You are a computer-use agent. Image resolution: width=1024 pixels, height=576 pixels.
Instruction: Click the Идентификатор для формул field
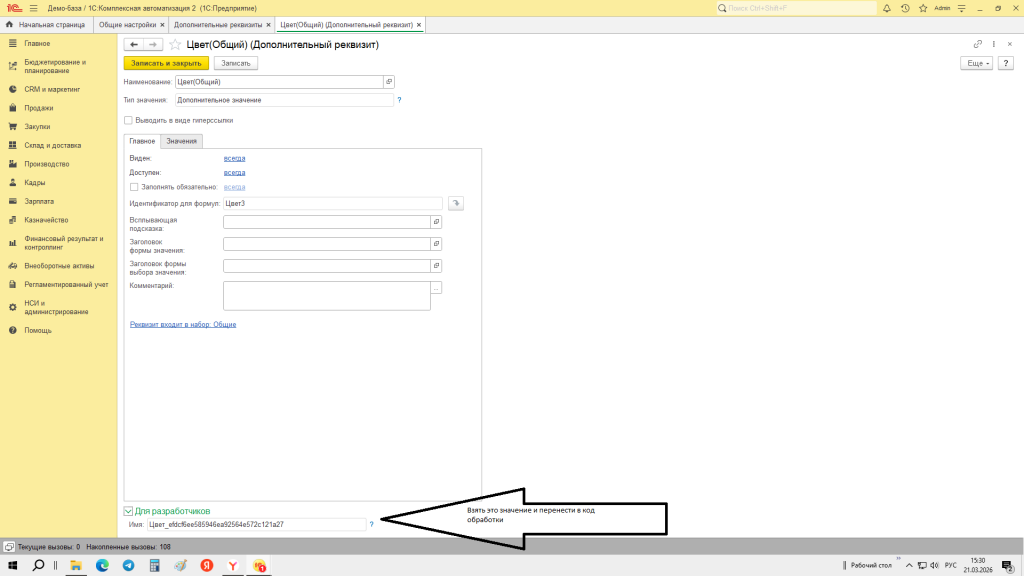333,204
